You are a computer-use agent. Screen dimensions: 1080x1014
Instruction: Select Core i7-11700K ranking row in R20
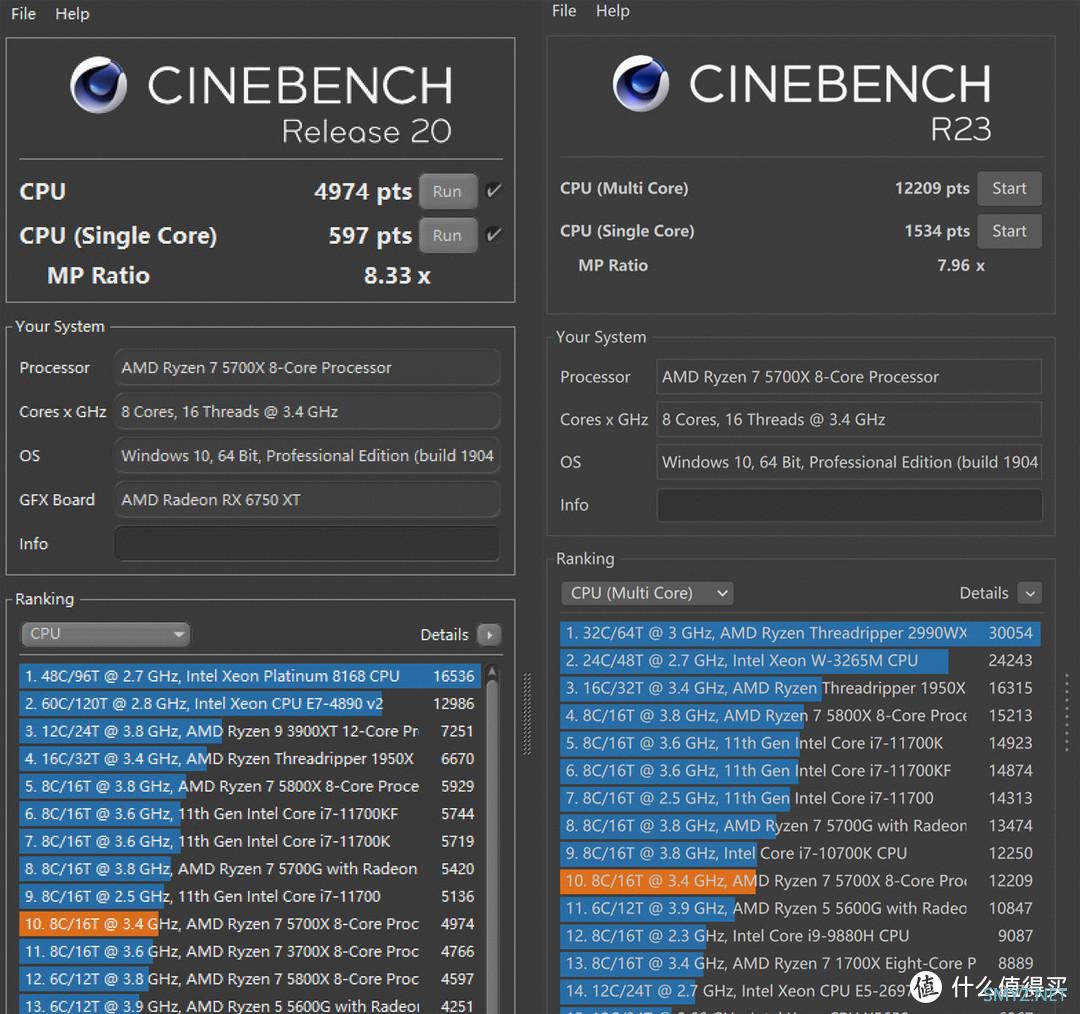(250, 841)
